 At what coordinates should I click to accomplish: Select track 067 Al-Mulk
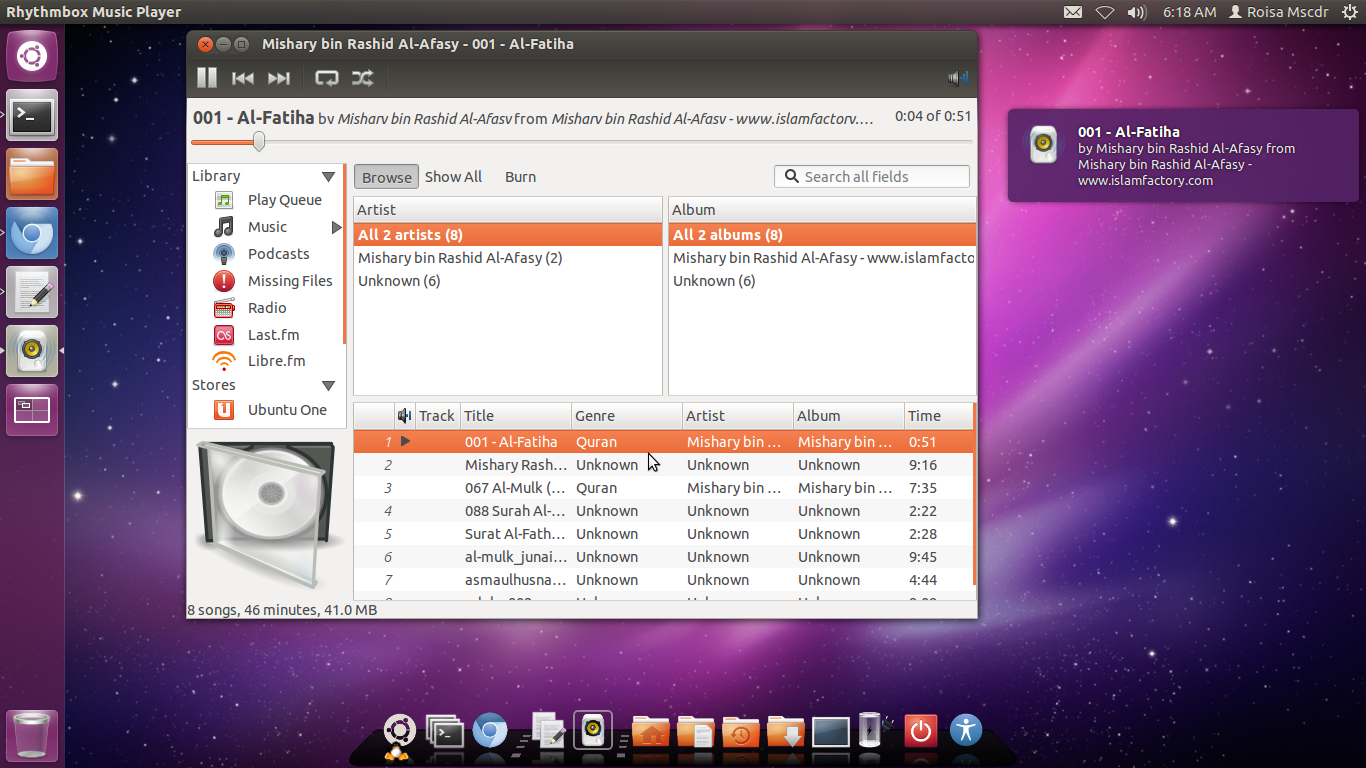coord(662,488)
